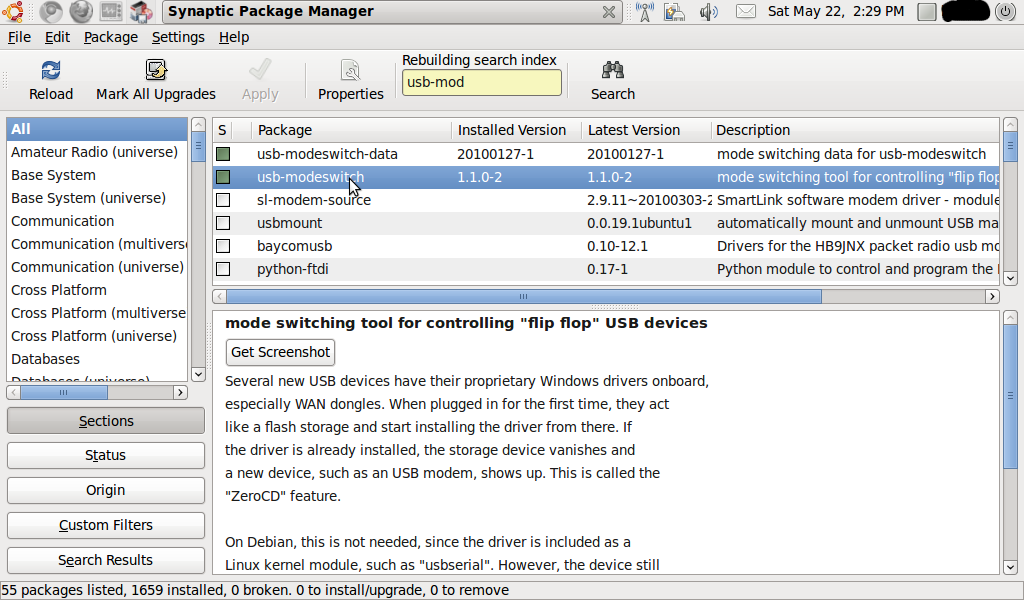Open the Settings menu
The width and height of the screenshot is (1024, 600).
tap(178, 37)
